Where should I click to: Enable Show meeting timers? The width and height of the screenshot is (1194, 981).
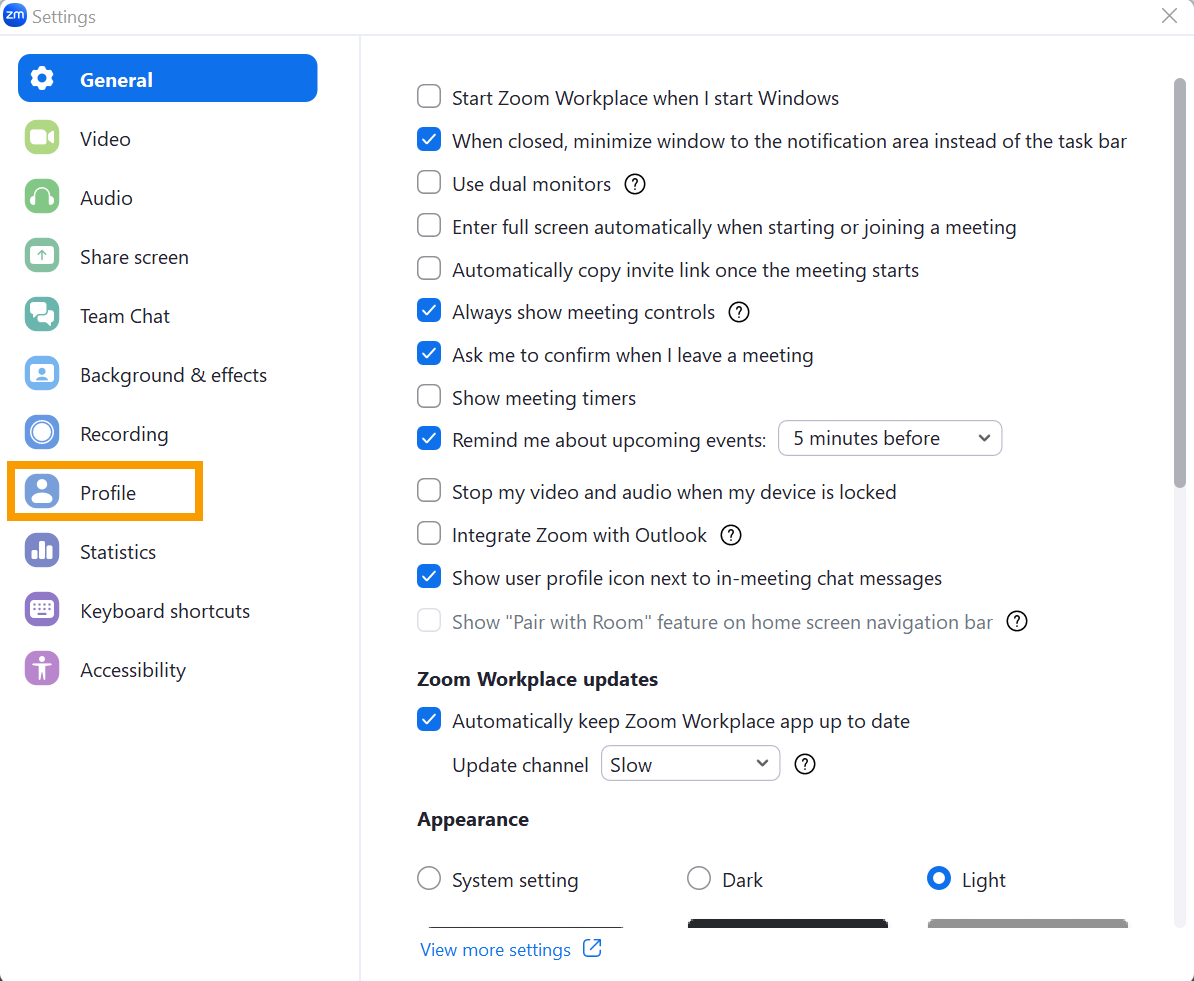coord(429,396)
